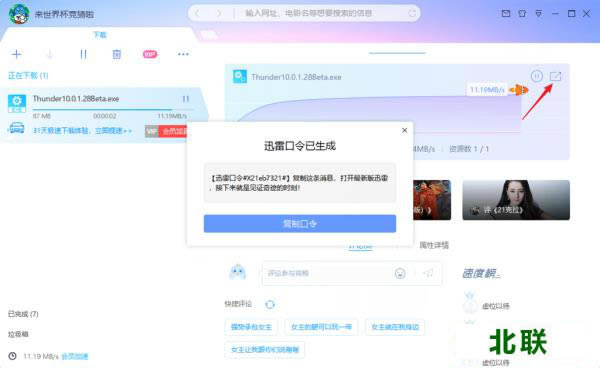Start tasks with the greyed download arrow
Image resolution: width=600 pixels, height=368 pixels.
tap(49, 54)
